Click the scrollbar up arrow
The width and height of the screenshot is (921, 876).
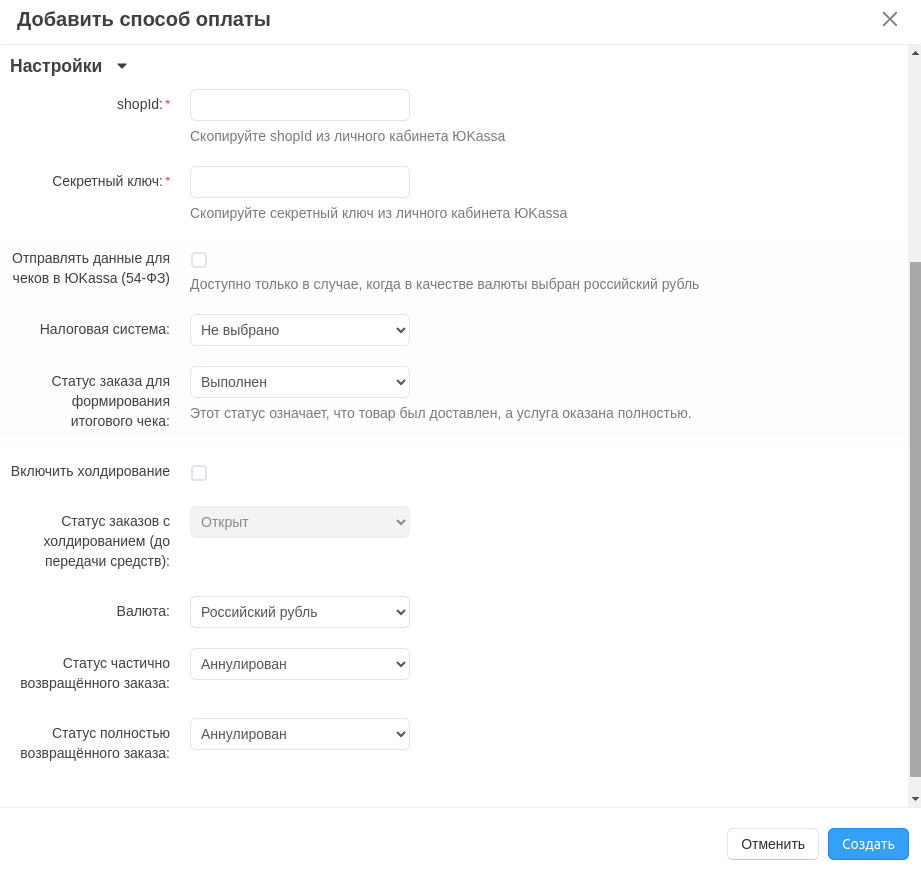915,52
